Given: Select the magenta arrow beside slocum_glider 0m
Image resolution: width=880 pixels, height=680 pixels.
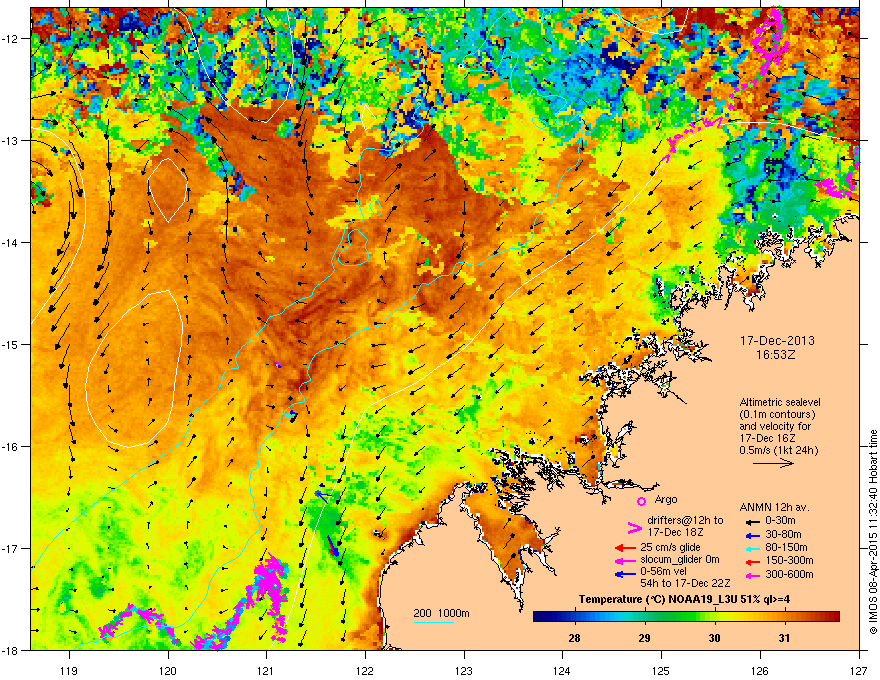Looking at the screenshot, I should point(625,560).
